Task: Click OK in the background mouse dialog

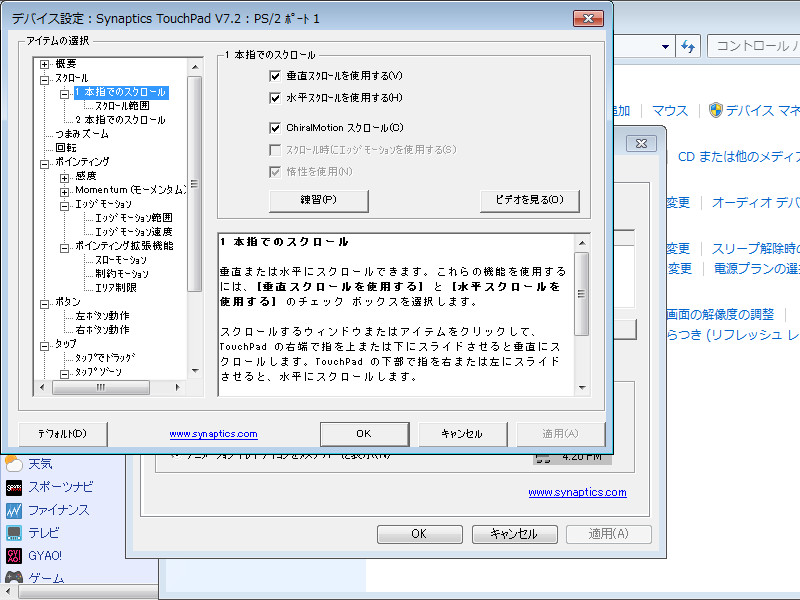Action: tap(419, 534)
